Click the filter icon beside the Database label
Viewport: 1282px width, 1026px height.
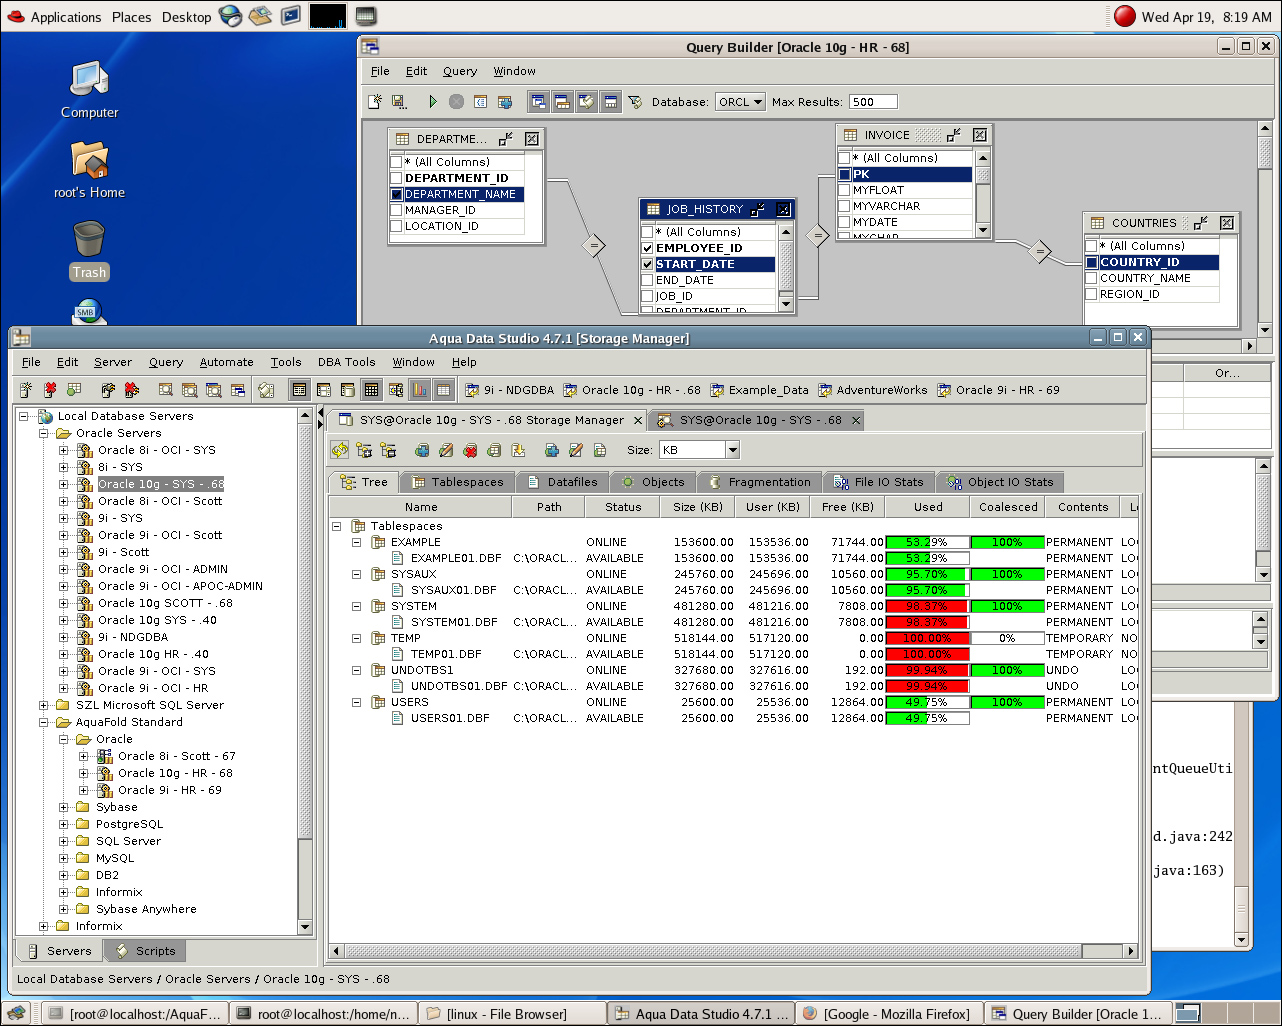(x=635, y=101)
